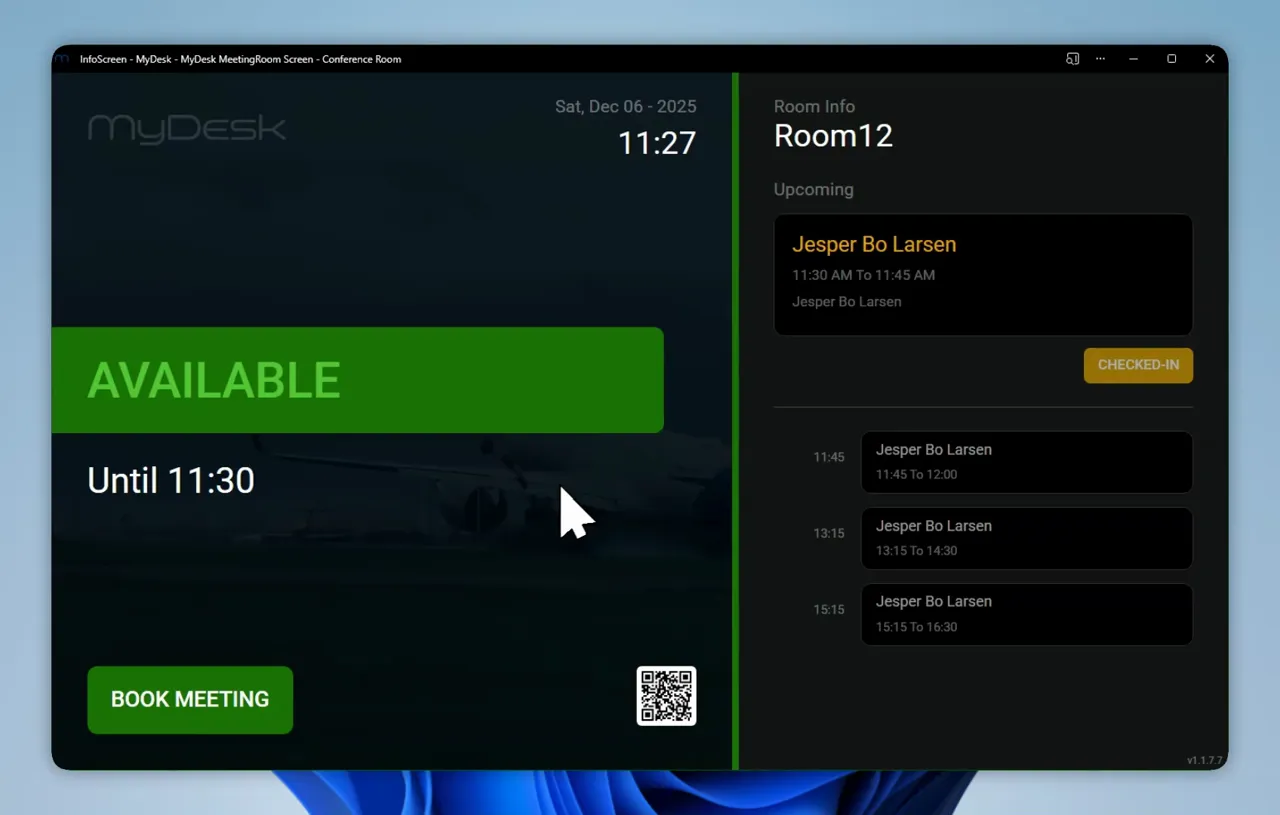Maximize the InfoScreen window

tap(1171, 59)
